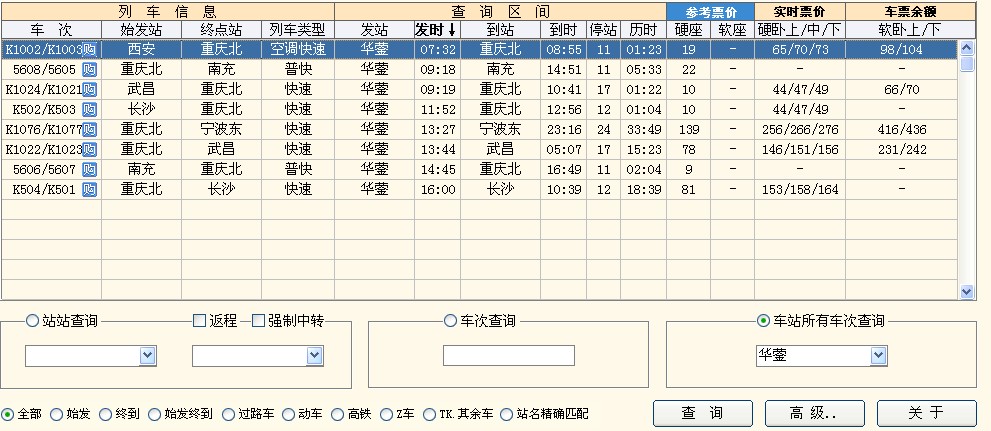991x431 pixels.
Task: Select the 高铁 filter radio
Action: tap(337, 415)
